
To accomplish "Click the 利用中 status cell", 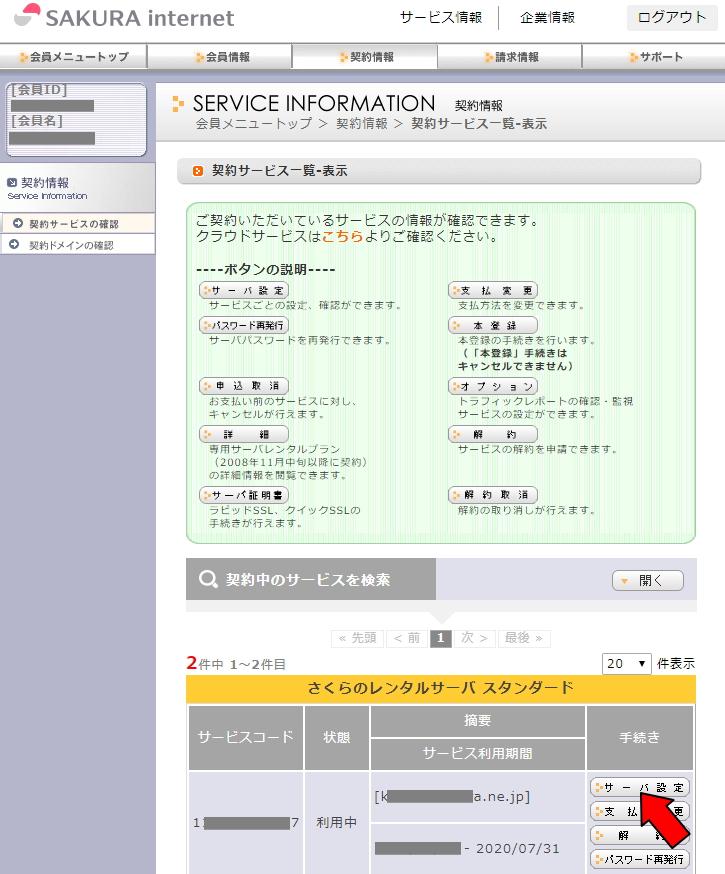I will click(337, 822).
